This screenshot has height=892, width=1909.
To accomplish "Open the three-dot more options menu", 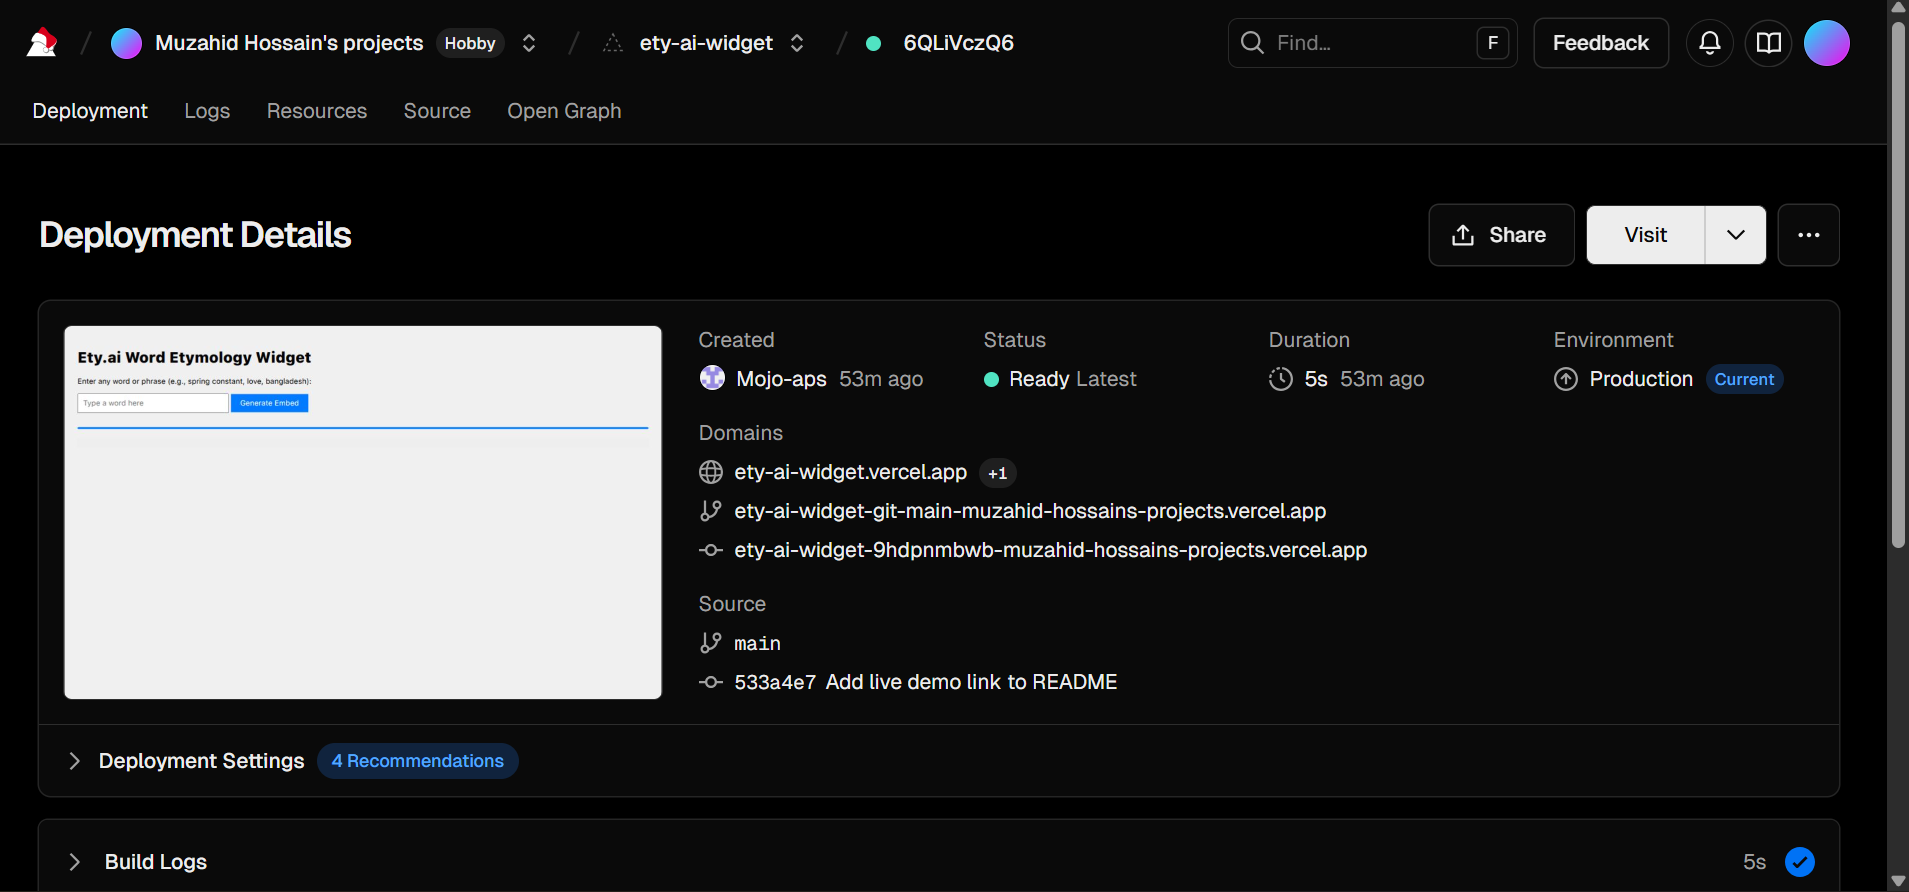I will tap(1809, 235).
